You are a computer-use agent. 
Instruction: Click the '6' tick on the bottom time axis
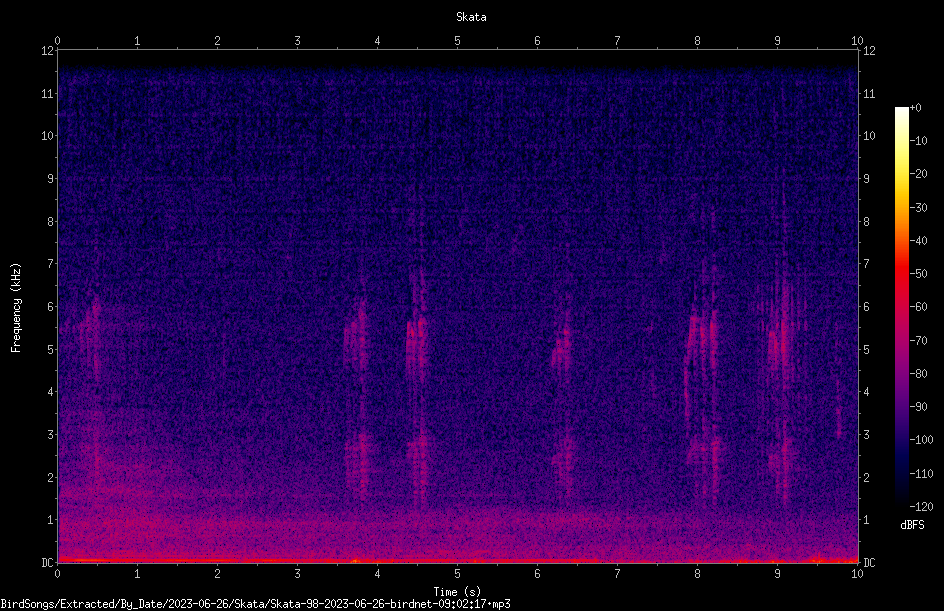[x=537, y=574]
